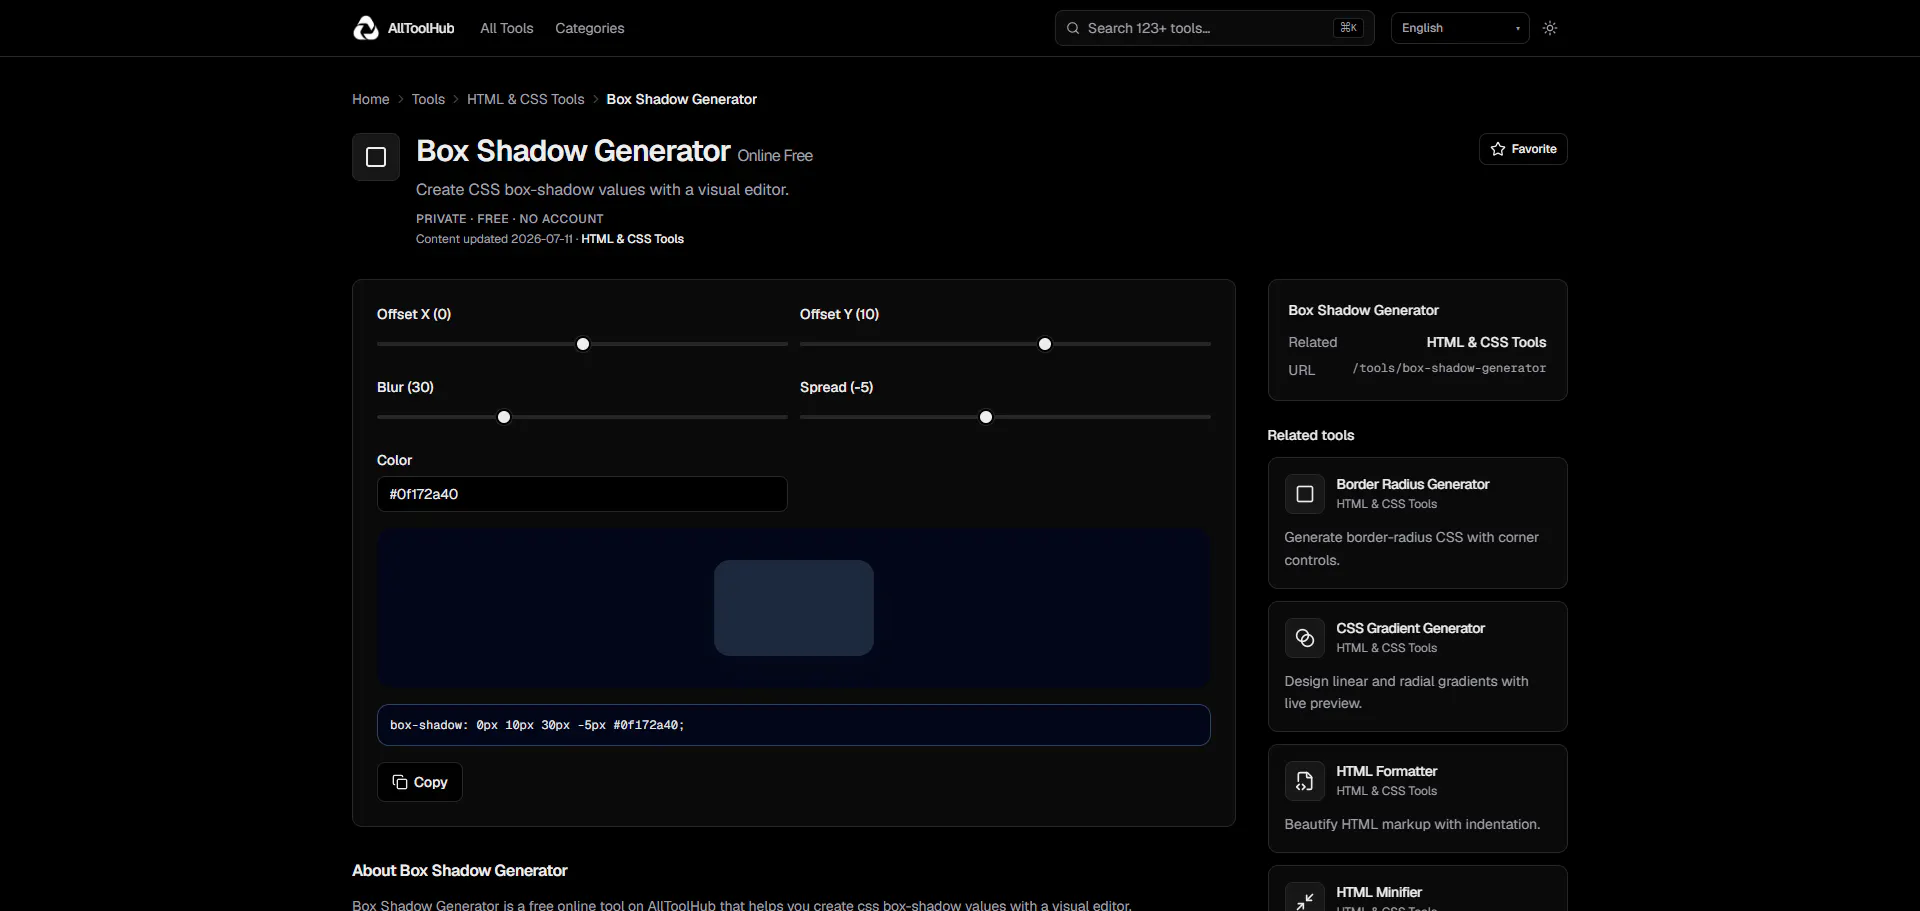Adjust the Offset Y slider handle
This screenshot has height=911, width=1920.
pos(1045,344)
